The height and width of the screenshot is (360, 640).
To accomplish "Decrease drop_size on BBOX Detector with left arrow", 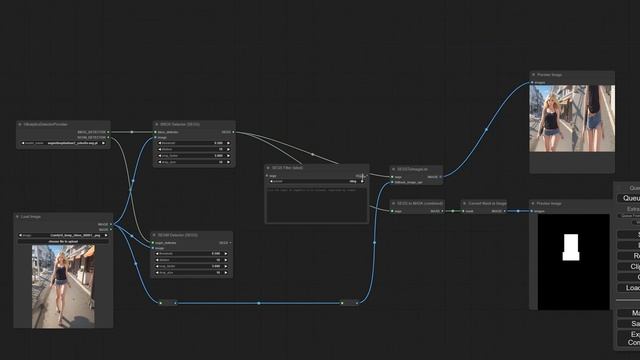I will pos(160,162).
